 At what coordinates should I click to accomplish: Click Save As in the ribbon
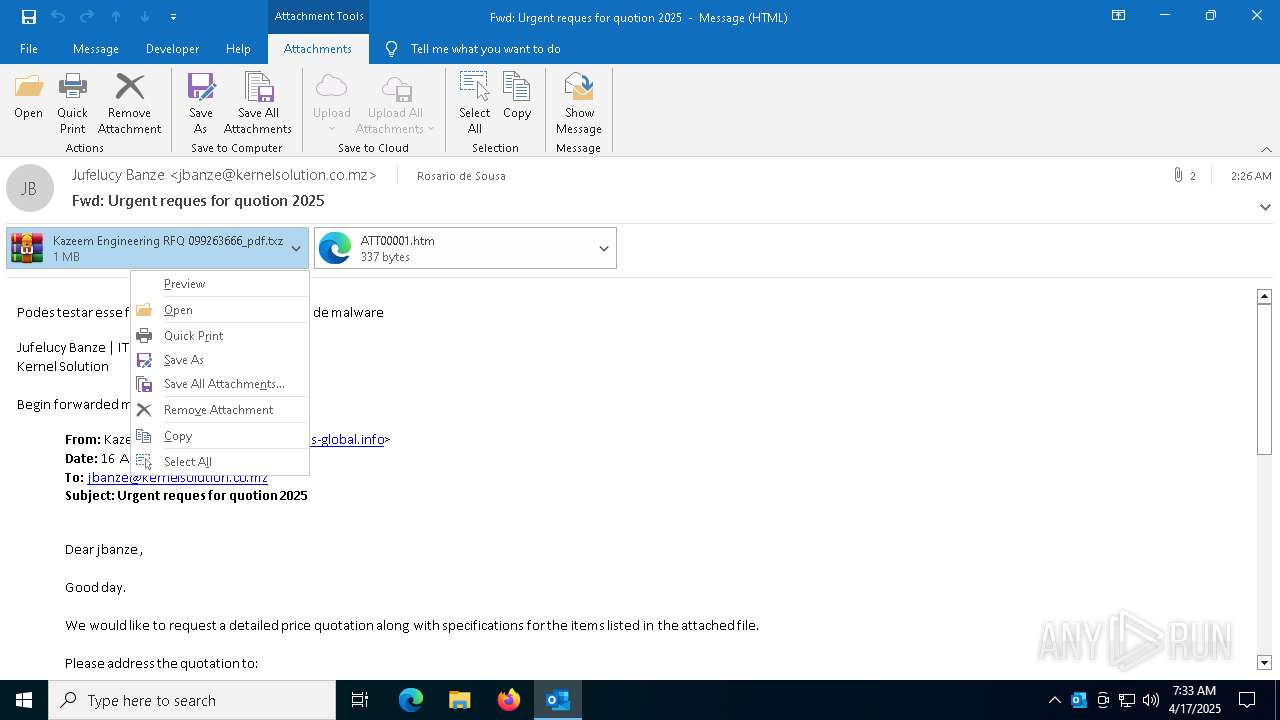coord(201,104)
